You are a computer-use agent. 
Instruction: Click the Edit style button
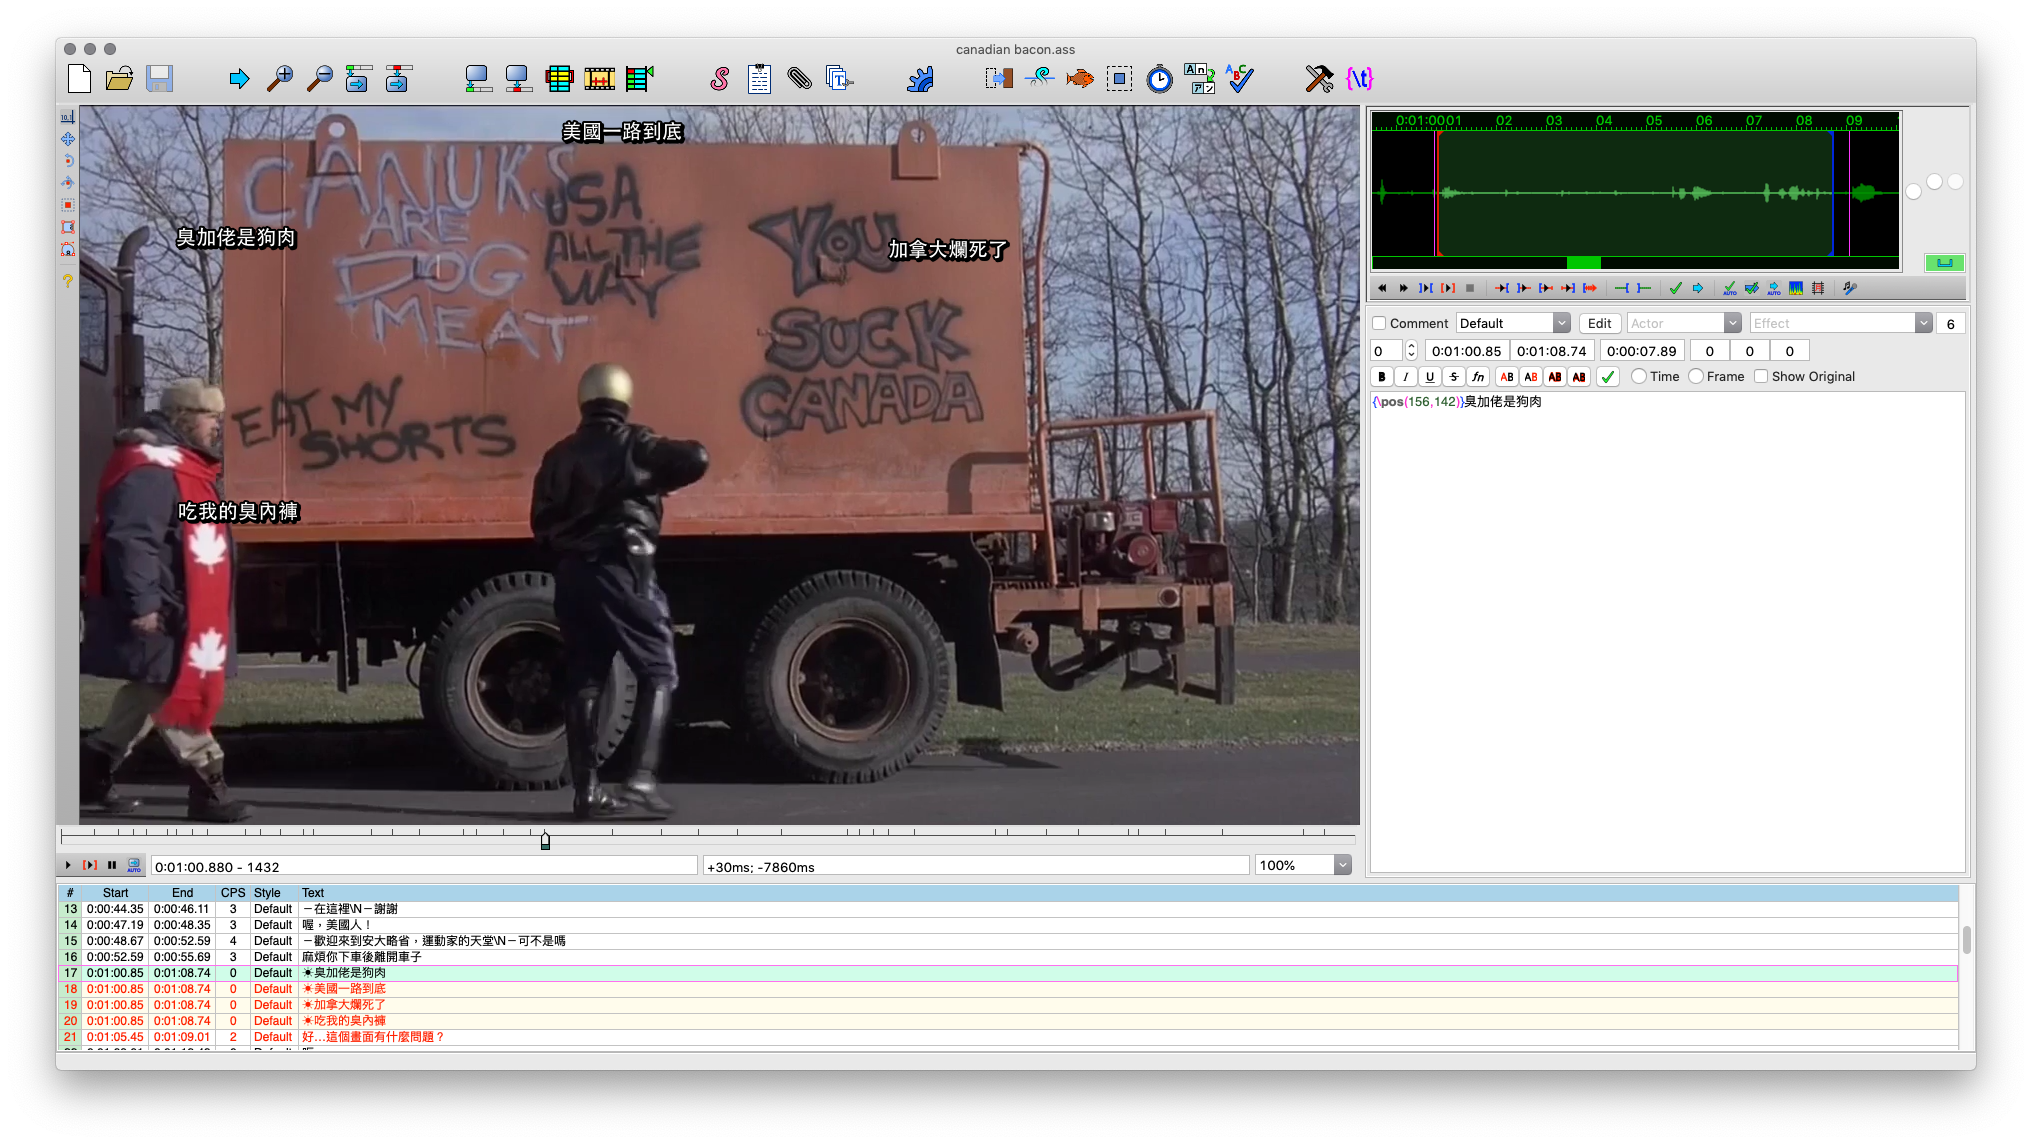[x=1599, y=323]
